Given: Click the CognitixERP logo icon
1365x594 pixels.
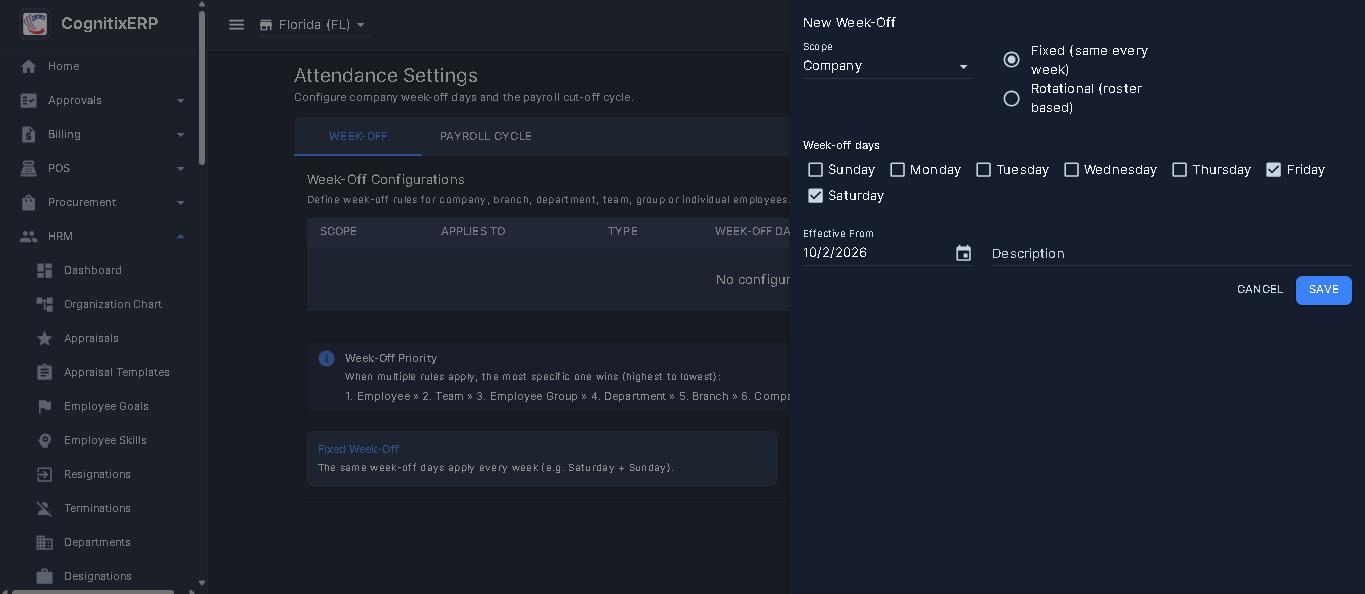Looking at the screenshot, I should click(x=35, y=23).
